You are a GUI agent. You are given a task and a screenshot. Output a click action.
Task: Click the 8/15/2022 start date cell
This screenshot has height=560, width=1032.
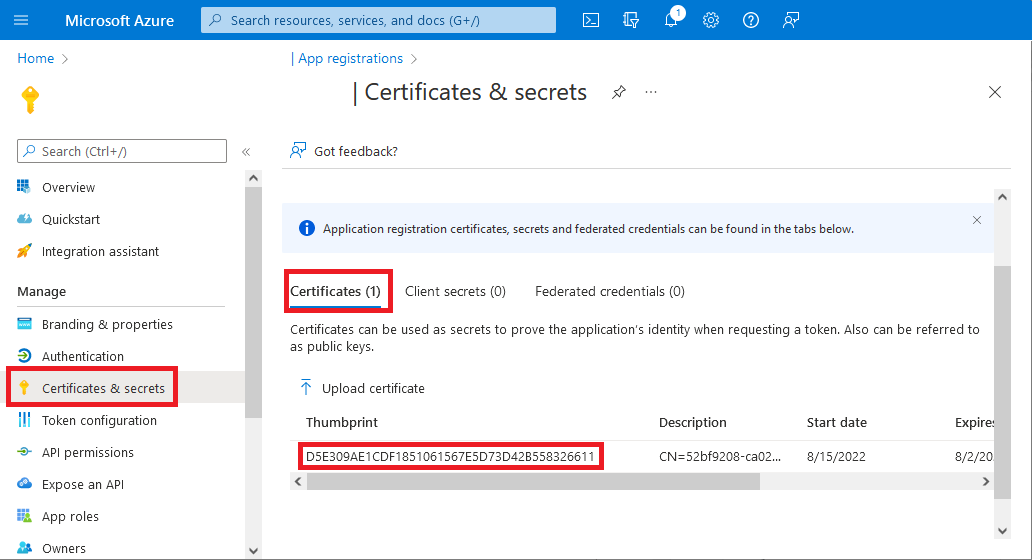[836, 457]
